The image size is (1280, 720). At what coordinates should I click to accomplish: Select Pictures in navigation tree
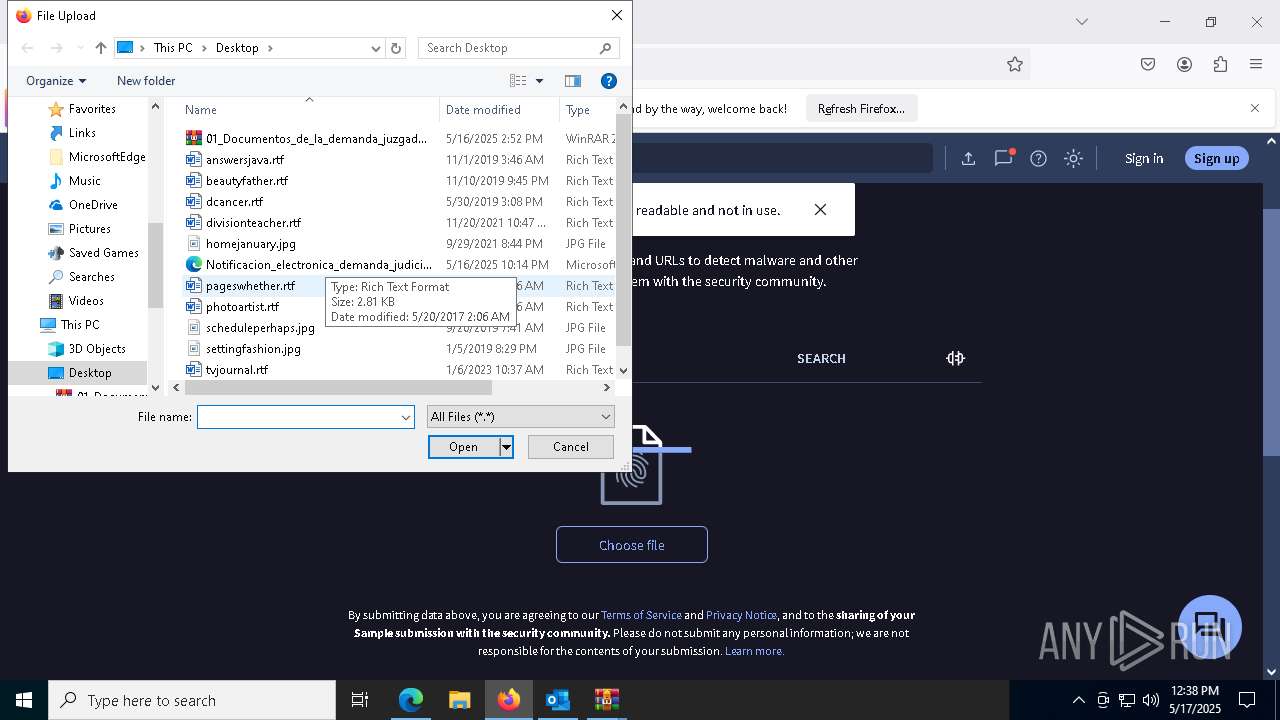pyautogui.click(x=89, y=229)
